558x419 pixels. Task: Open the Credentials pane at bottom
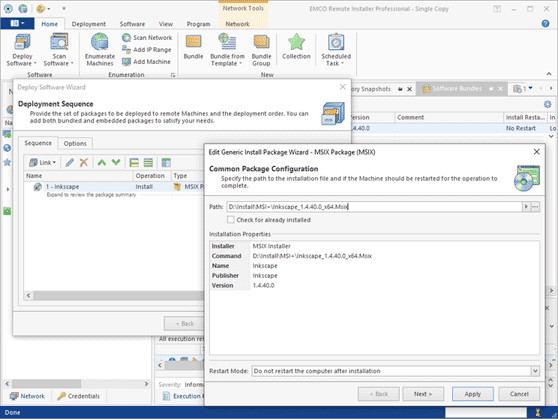pyautogui.click(x=78, y=396)
